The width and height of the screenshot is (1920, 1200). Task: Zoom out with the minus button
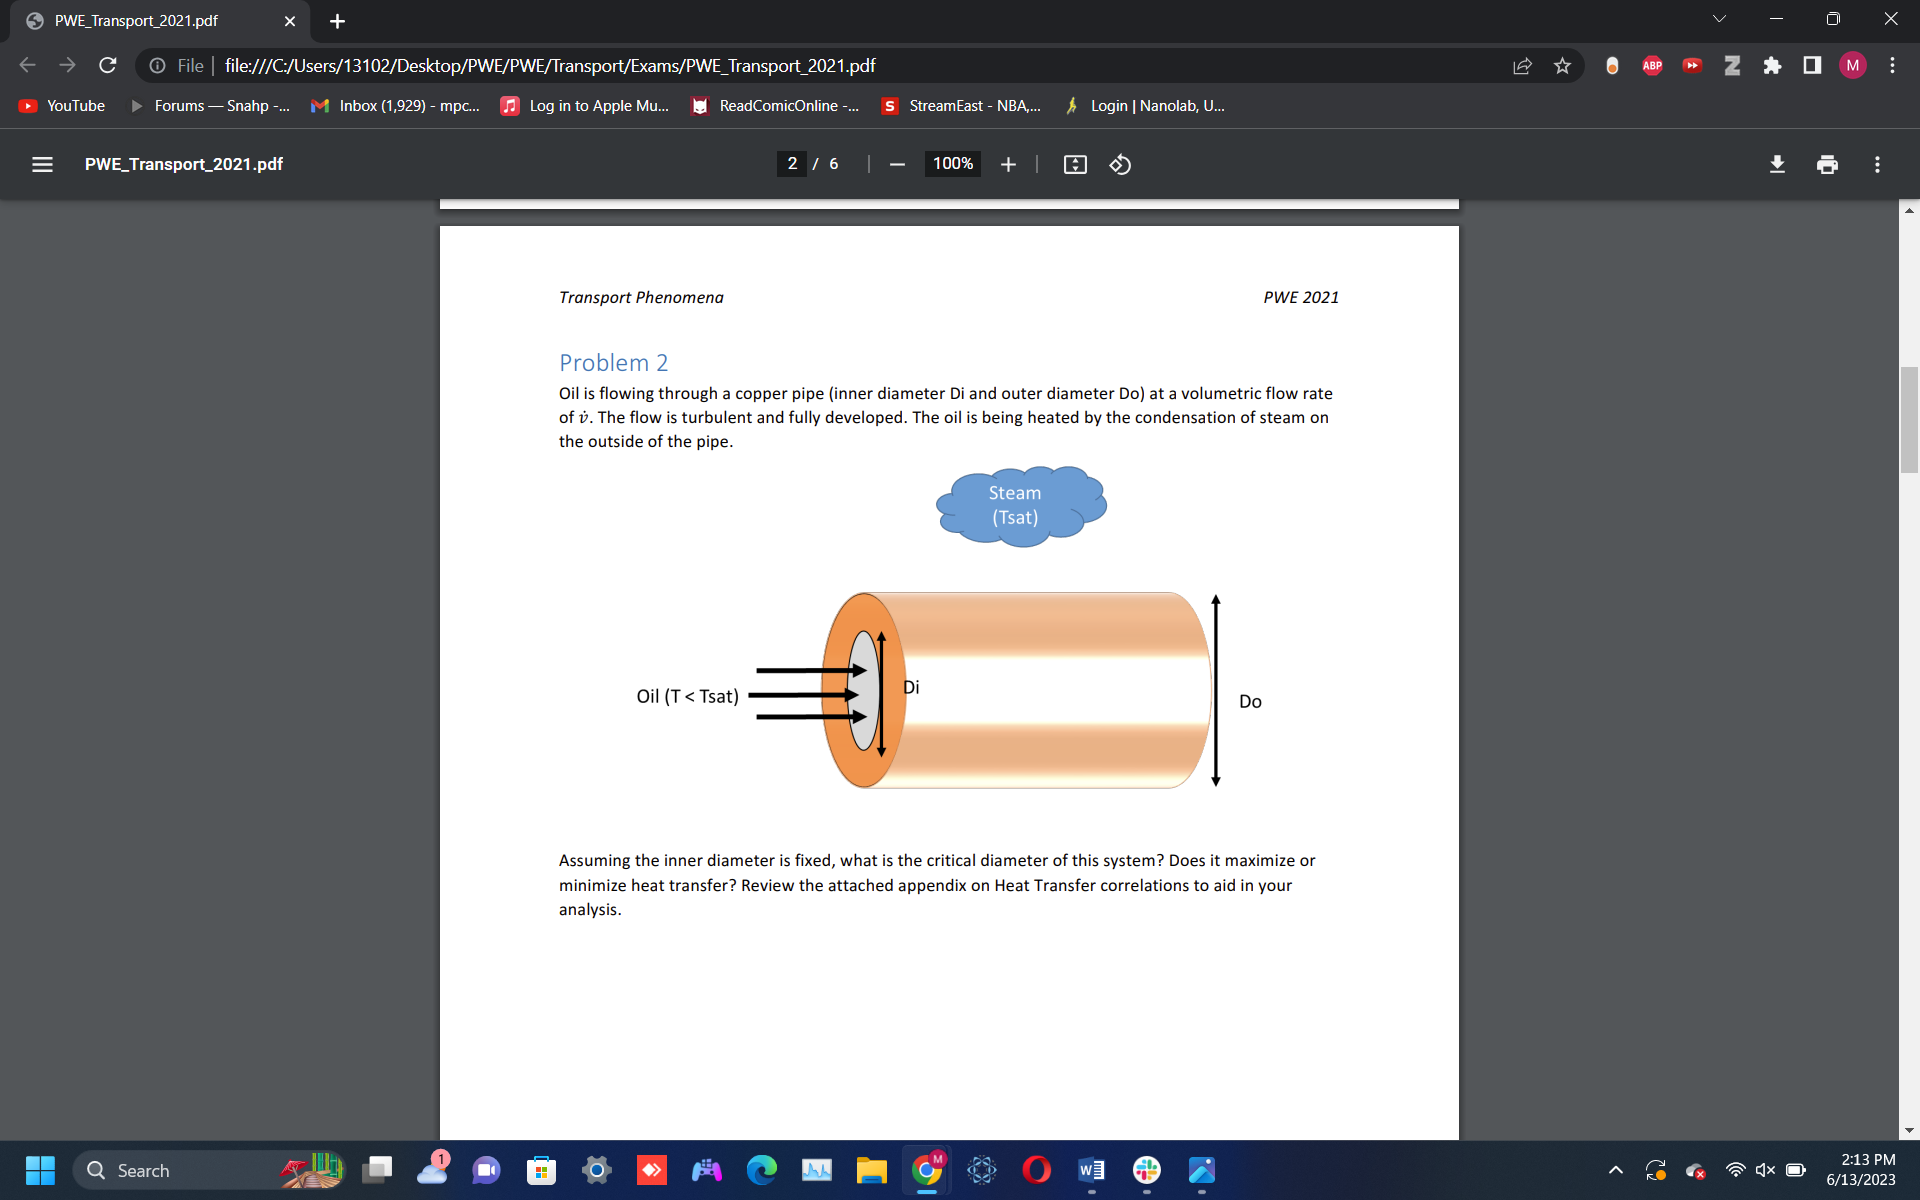(897, 164)
